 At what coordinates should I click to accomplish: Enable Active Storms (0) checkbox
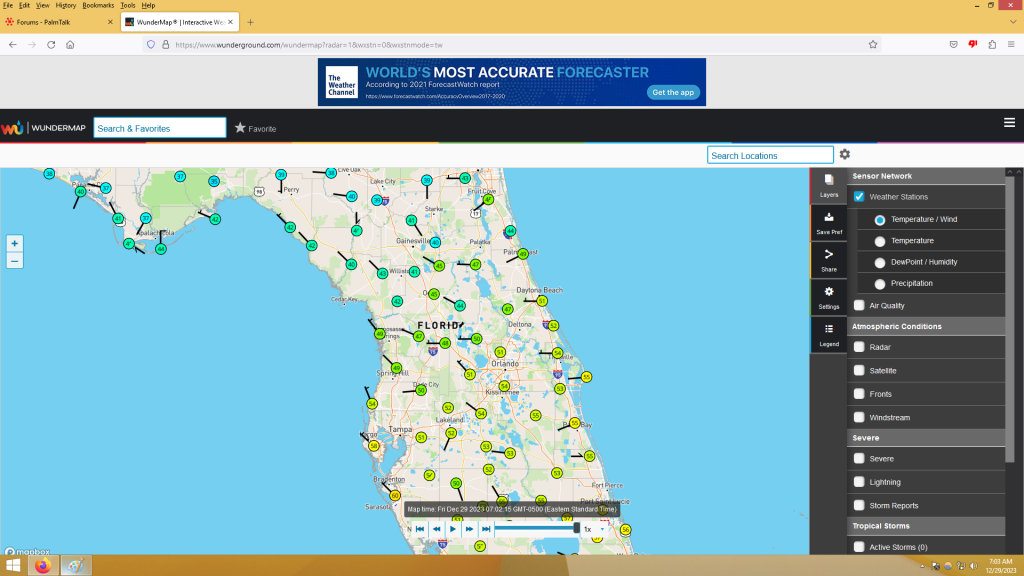[859, 547]
